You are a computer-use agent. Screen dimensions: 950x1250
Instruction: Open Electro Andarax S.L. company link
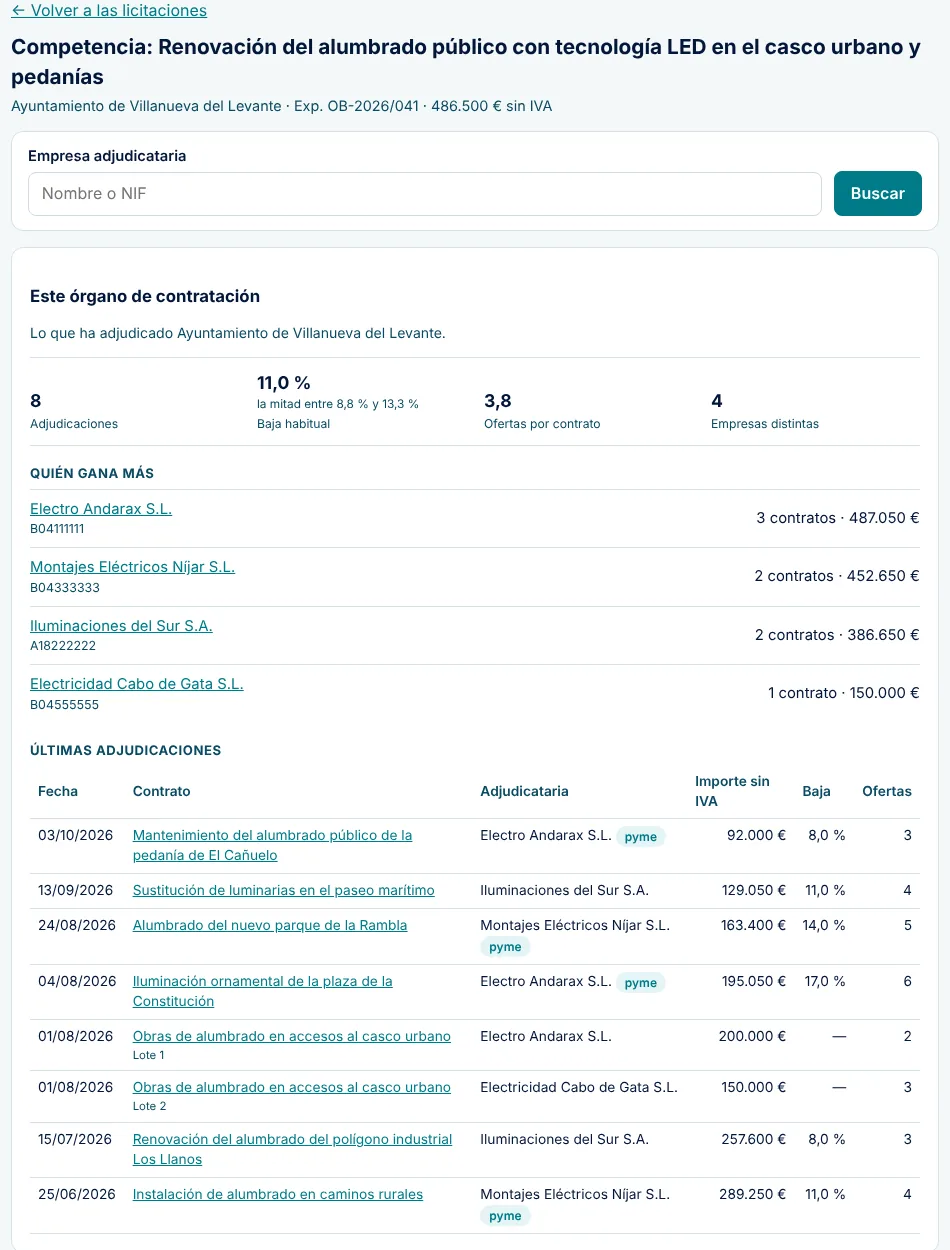tap(101, 509)
